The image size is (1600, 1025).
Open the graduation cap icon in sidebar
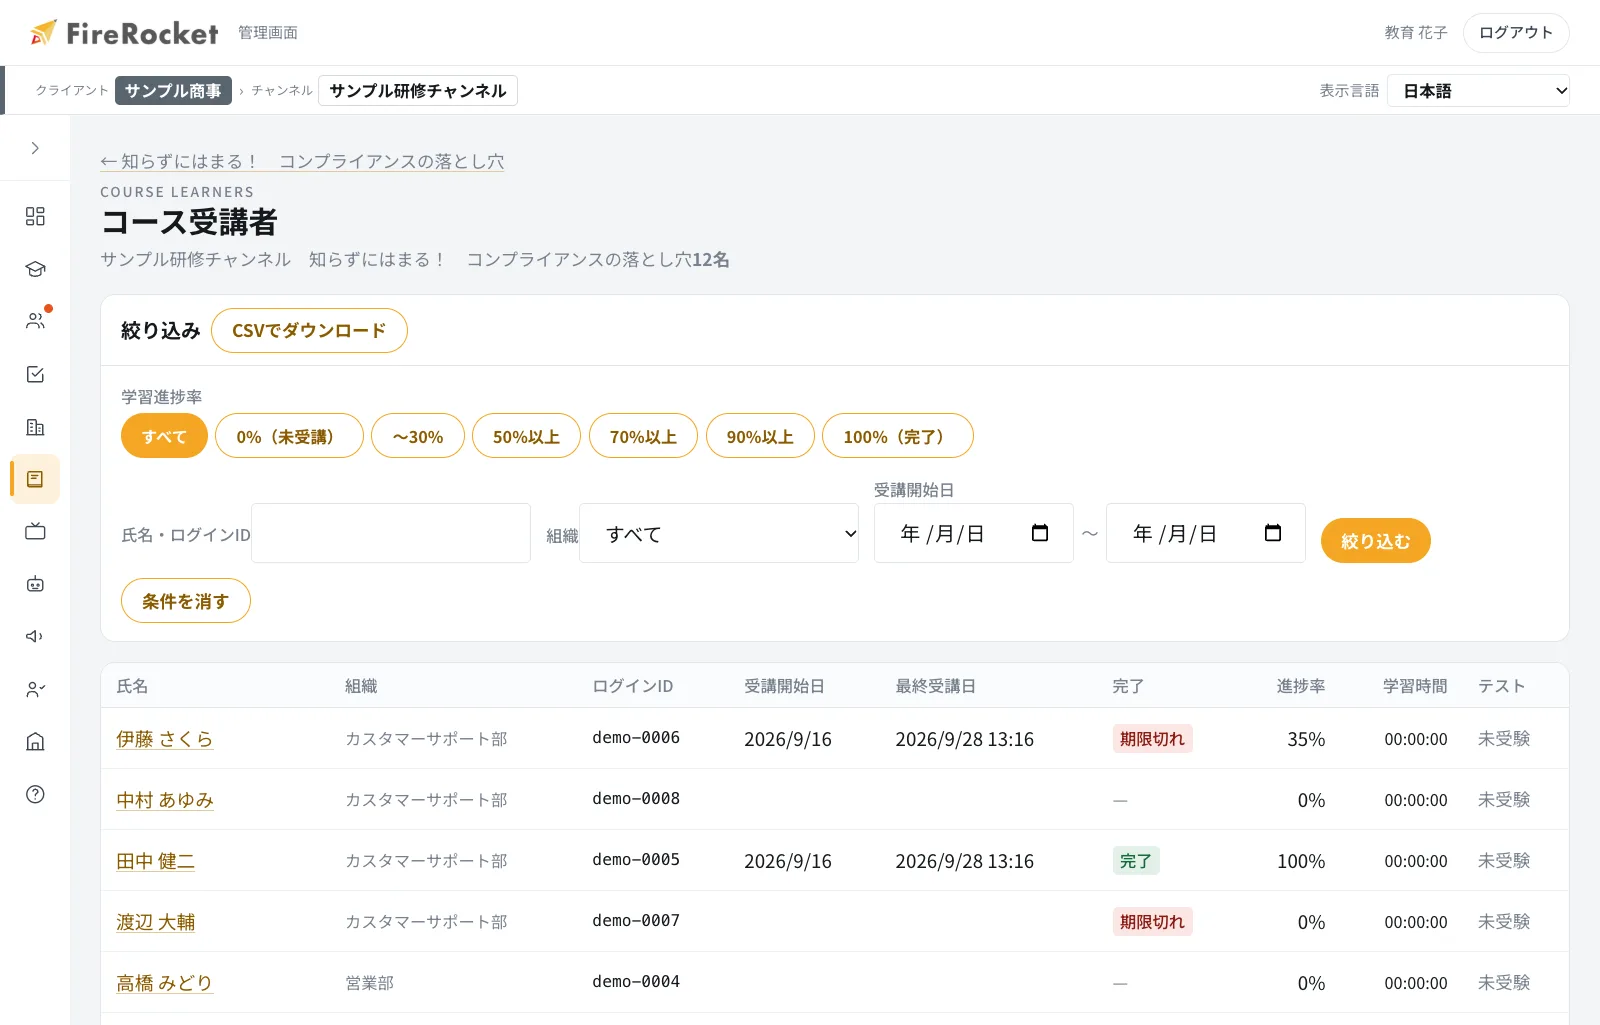35,269
